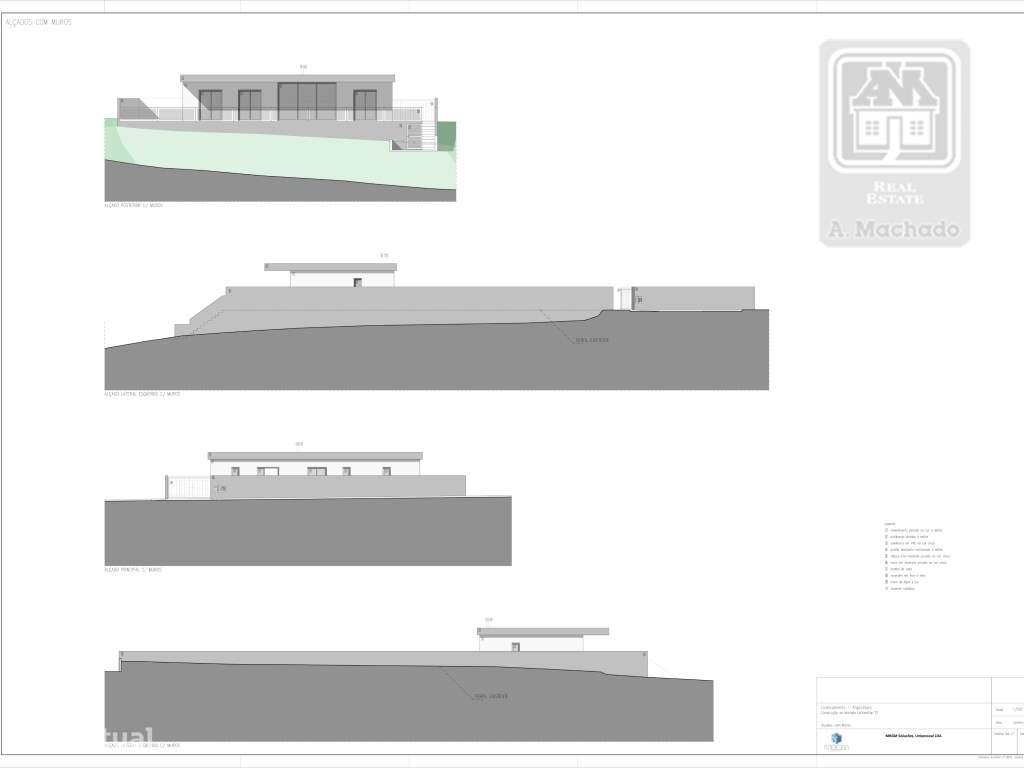1024x768 pixels.
Task: Select the 'ALÇADO LATERAL ESQUERDO C/ MUROS' caption
Action: point(142,394)
